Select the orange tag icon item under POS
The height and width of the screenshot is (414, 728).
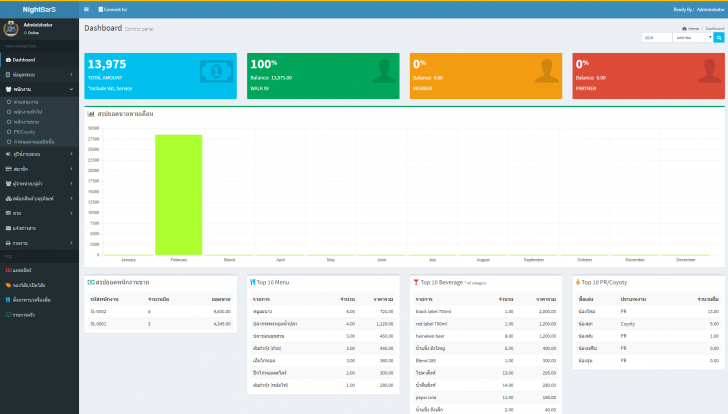click(39, 285)
